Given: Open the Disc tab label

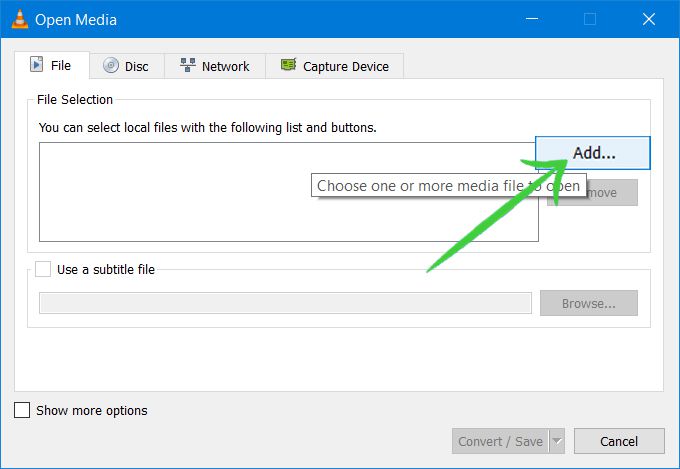Looking at the screenshot, I should click(137, 66).
